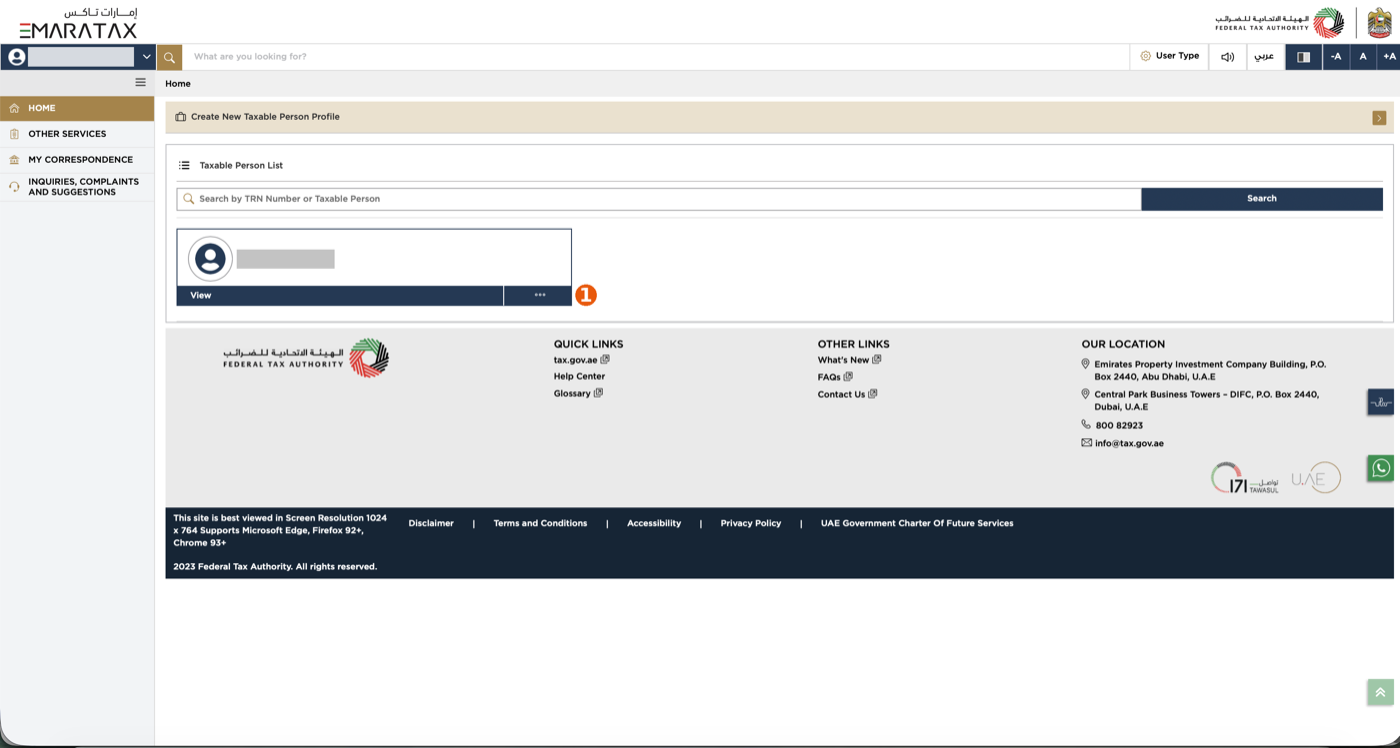Open the What's New link
The height and width of the screenshot is (748, 1400).
pyautogui.click(x=849, y=360)
